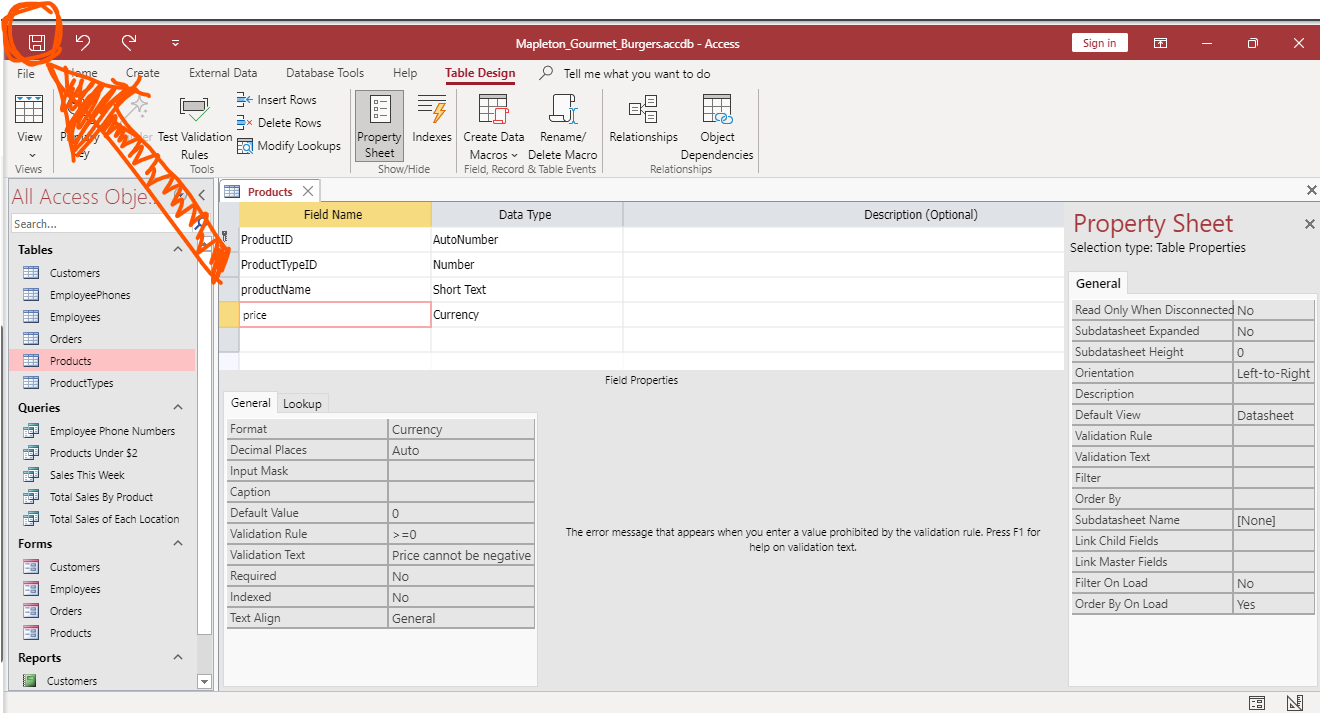Viewport: 1320px width, 713px height.
Task: Open Employee Phone Numbers query
Action: tap(112, 431)
